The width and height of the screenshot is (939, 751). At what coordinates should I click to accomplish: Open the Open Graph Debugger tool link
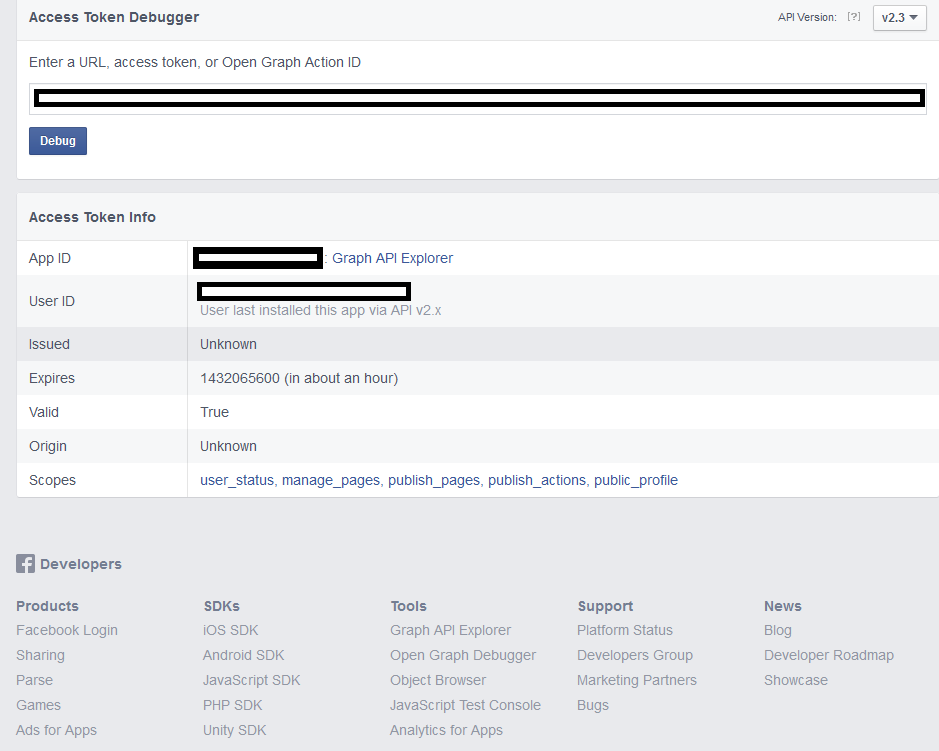[x=463, y=655]
